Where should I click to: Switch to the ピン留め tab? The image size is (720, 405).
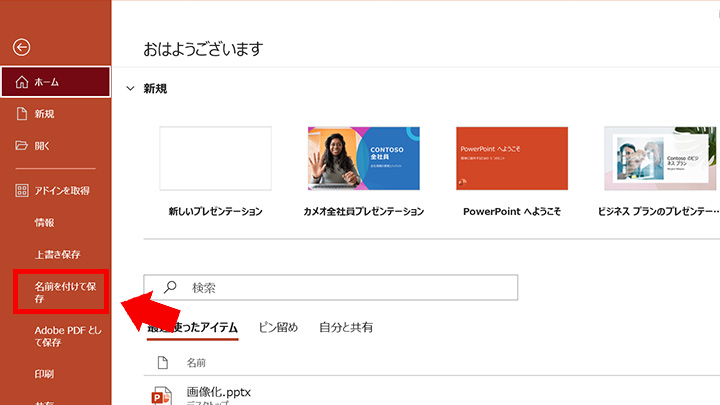click(x=278, y=327)
